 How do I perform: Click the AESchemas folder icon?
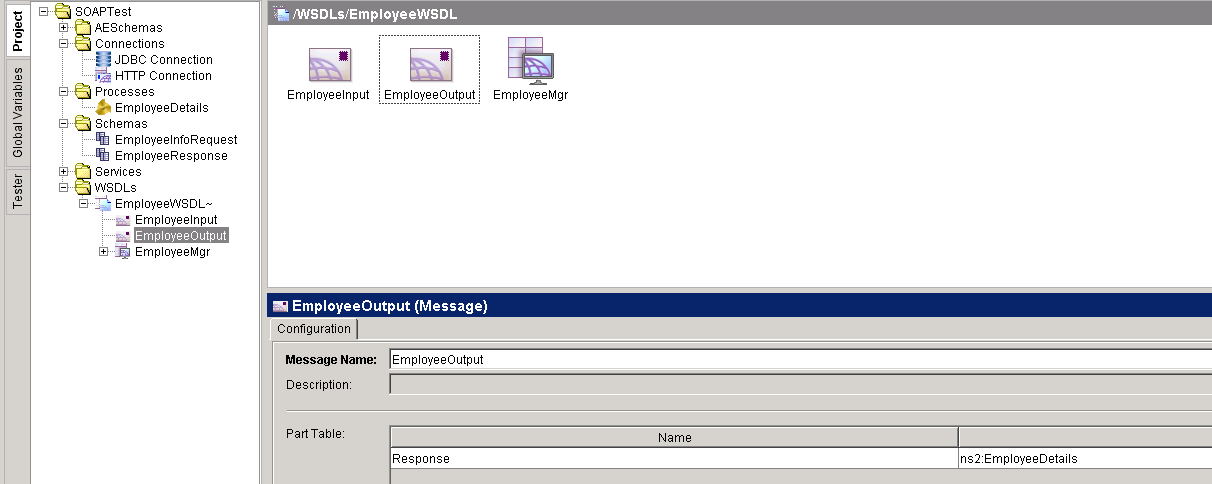tap(83, 28)
